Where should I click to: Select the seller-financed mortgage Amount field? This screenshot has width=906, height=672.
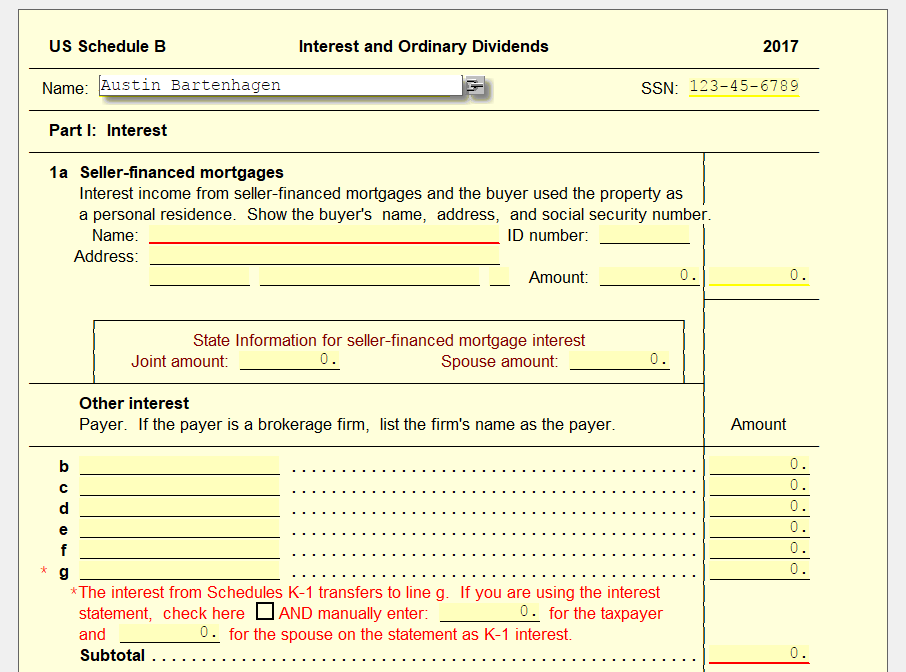649,276
